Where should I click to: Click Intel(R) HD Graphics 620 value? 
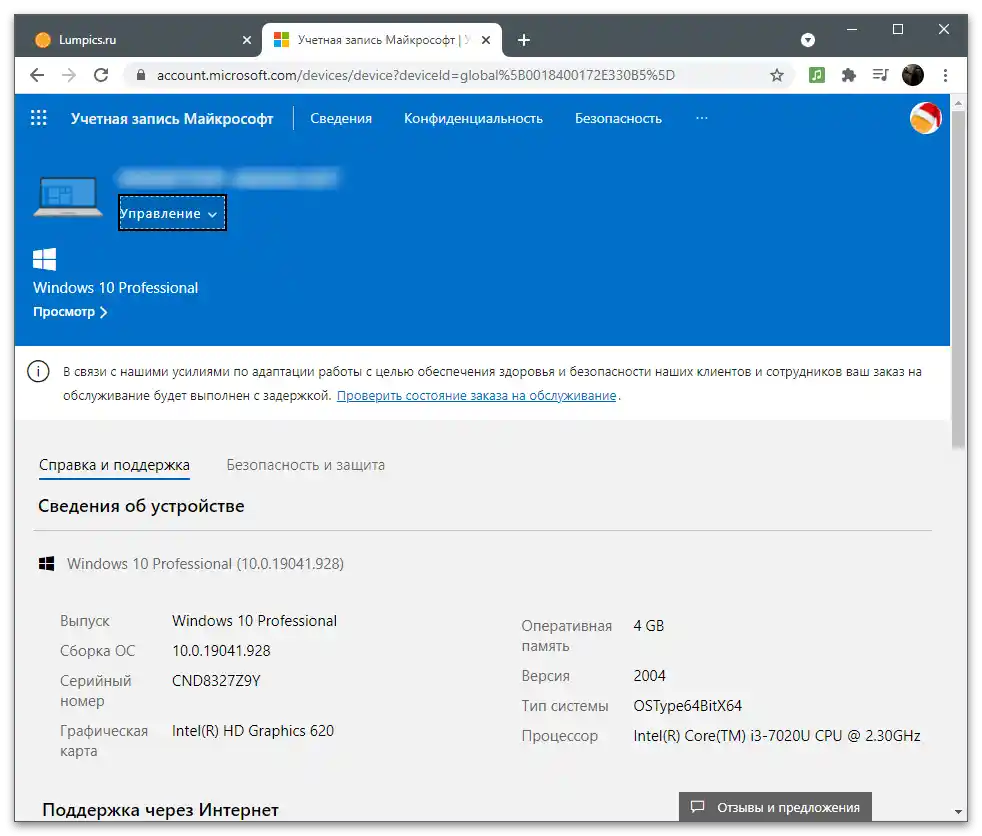pyautogui.click(x=253, y=731)
